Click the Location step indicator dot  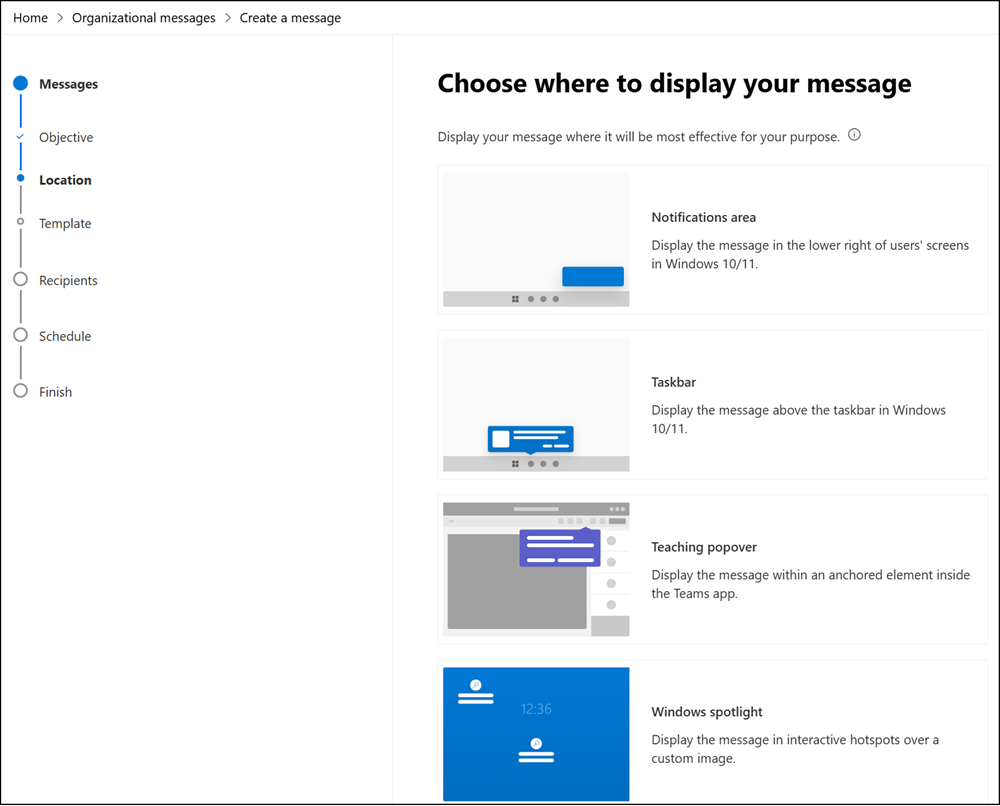pos(21,179)
